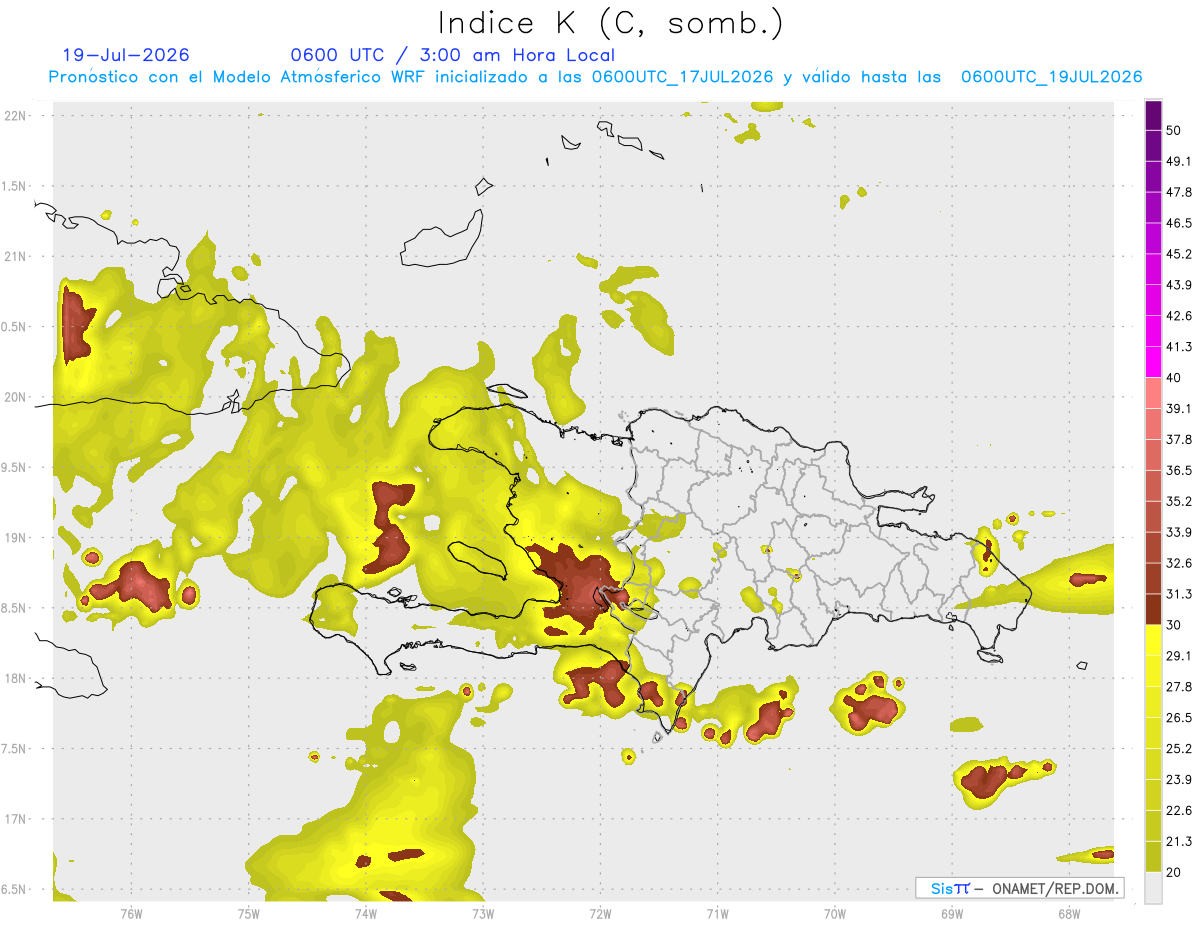Click the 'SisTT - ONAMET/REP.DOM.' label box
This screenshot has height=927, width=1200.
1019,888
